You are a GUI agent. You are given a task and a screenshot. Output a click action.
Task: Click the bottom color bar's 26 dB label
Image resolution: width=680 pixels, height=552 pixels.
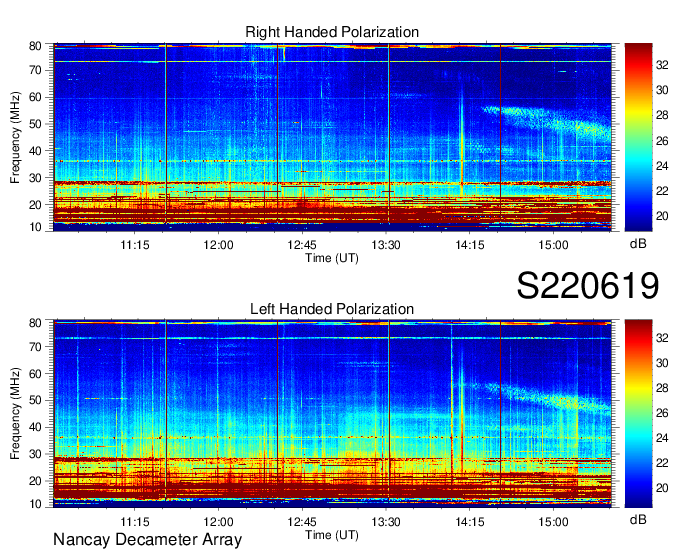[x=662, y=413]
